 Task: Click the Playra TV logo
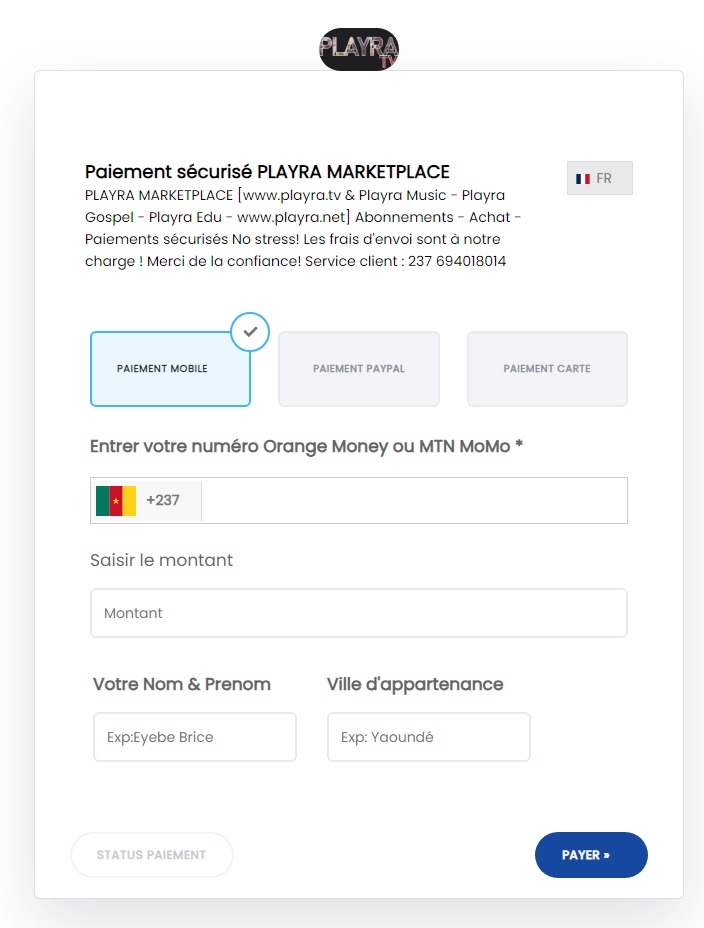click(x=359, y=49)
